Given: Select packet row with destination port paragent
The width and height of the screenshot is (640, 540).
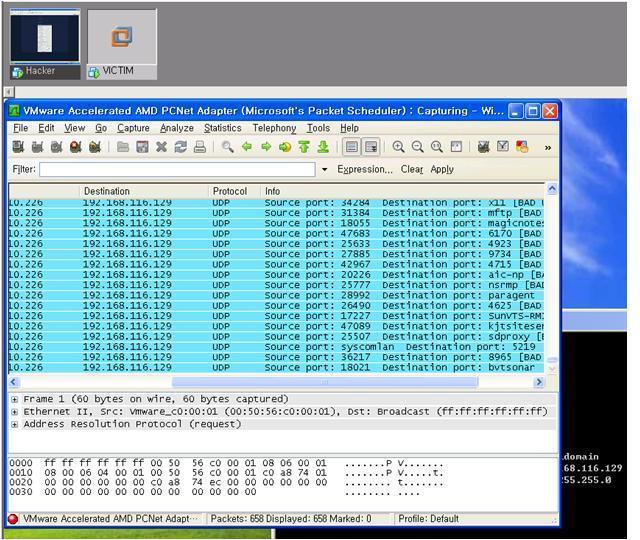Looking at the screenshot, I should (276, 296).
